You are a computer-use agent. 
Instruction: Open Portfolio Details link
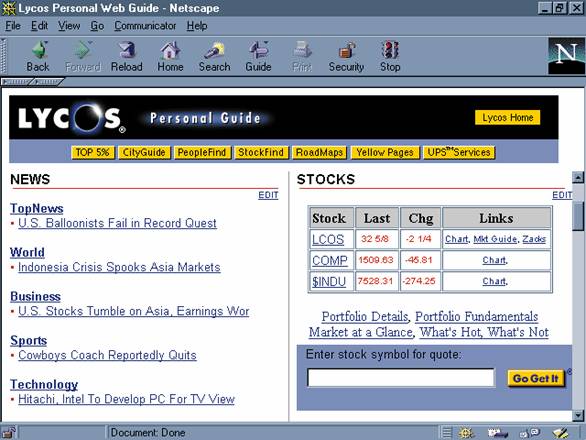point(365,317)
